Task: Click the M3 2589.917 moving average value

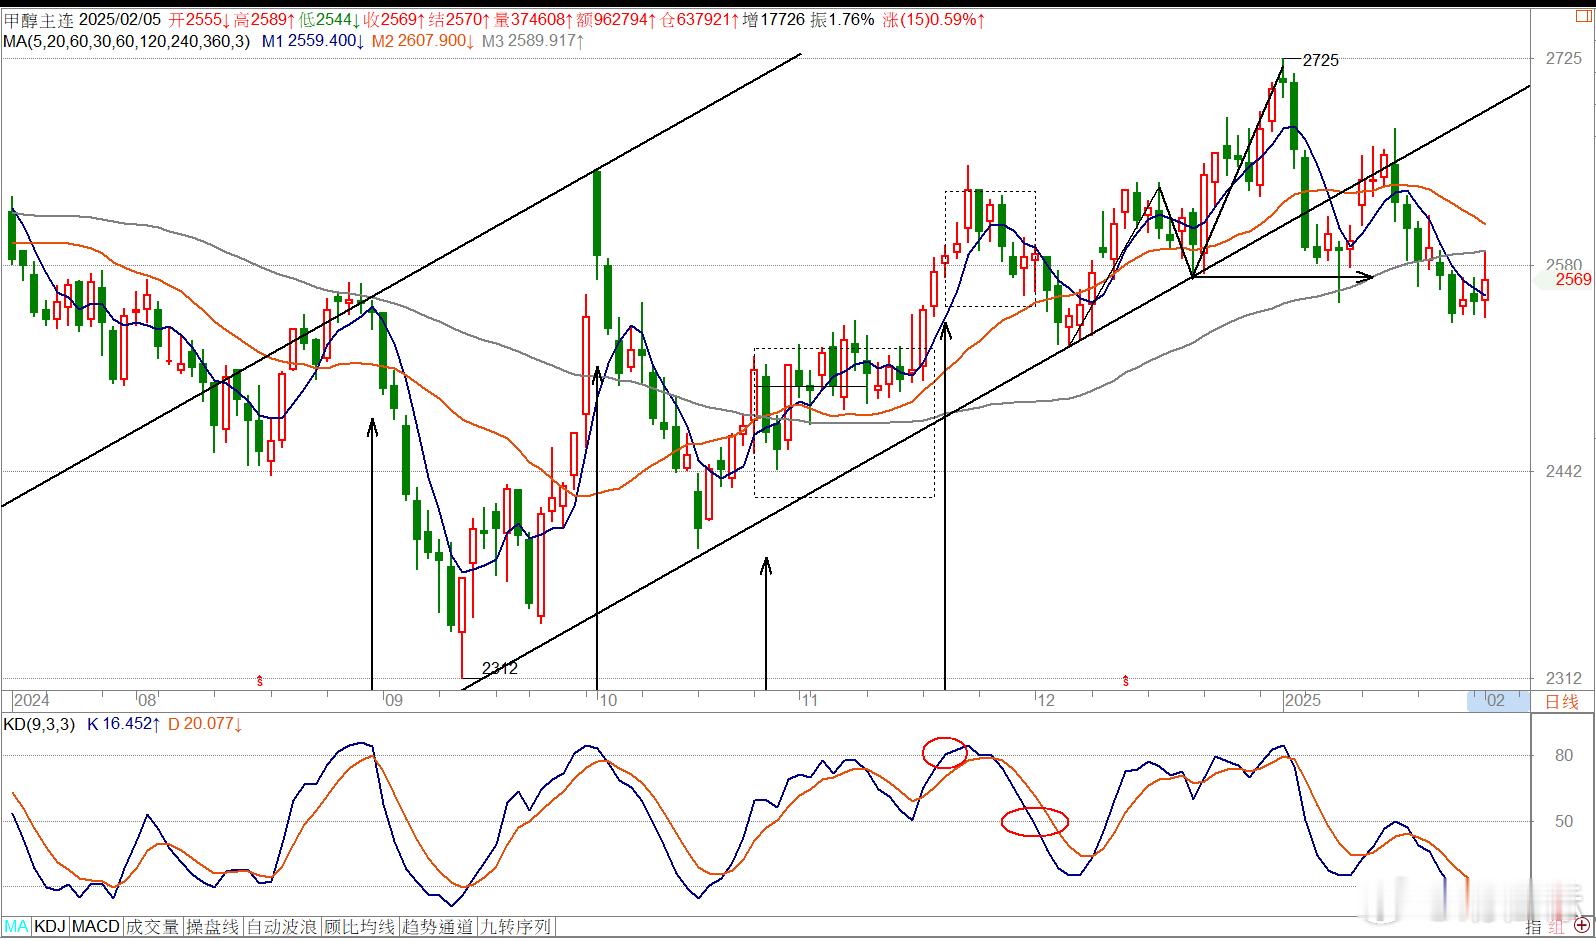Action: (533, 41)
